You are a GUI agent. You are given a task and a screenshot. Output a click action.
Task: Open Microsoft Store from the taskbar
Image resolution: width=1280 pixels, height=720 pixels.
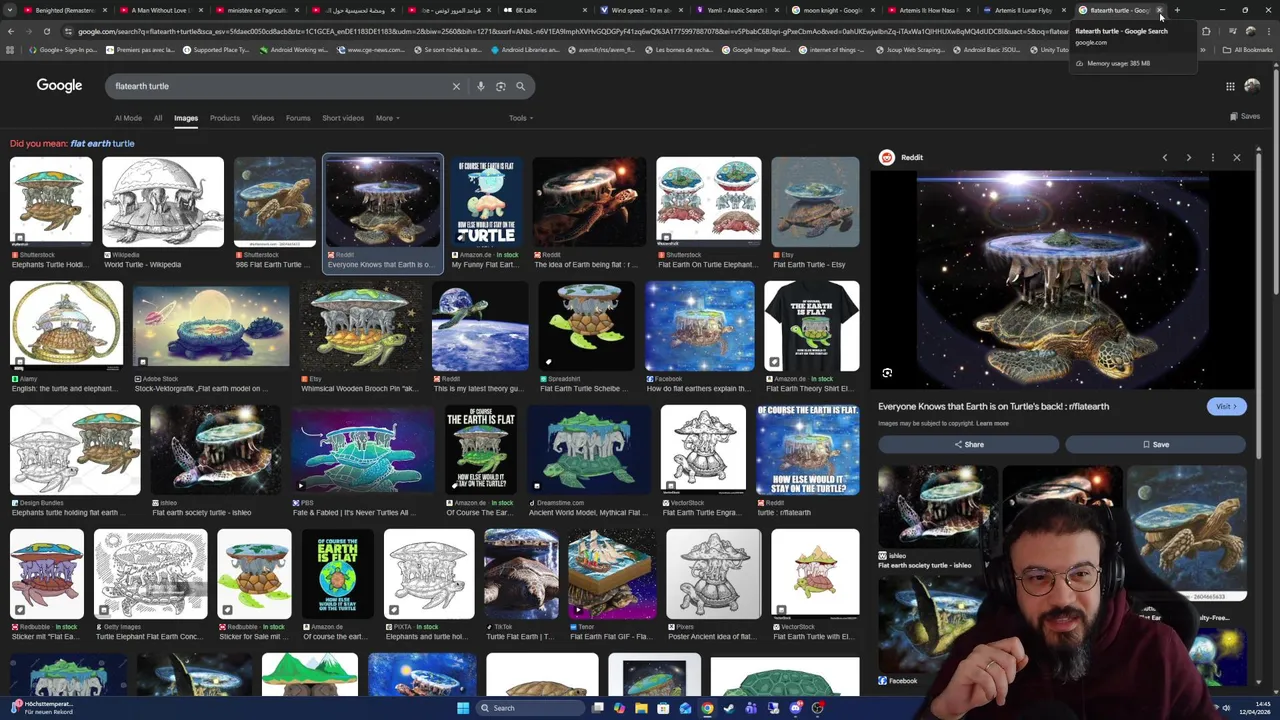pos(663,708)
